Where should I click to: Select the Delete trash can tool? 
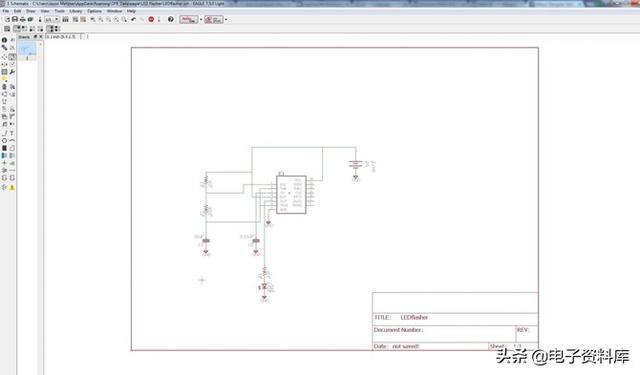coord(4,87)
